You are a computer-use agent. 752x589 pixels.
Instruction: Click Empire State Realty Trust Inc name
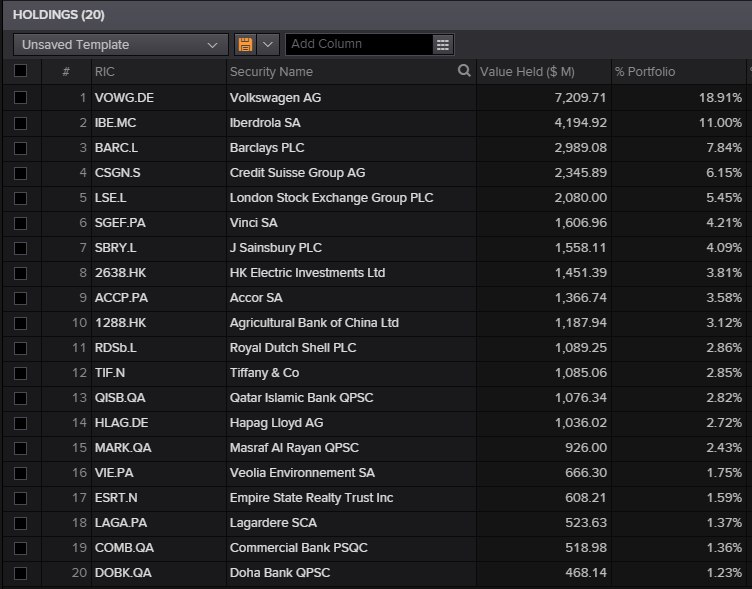click(311, 497)
